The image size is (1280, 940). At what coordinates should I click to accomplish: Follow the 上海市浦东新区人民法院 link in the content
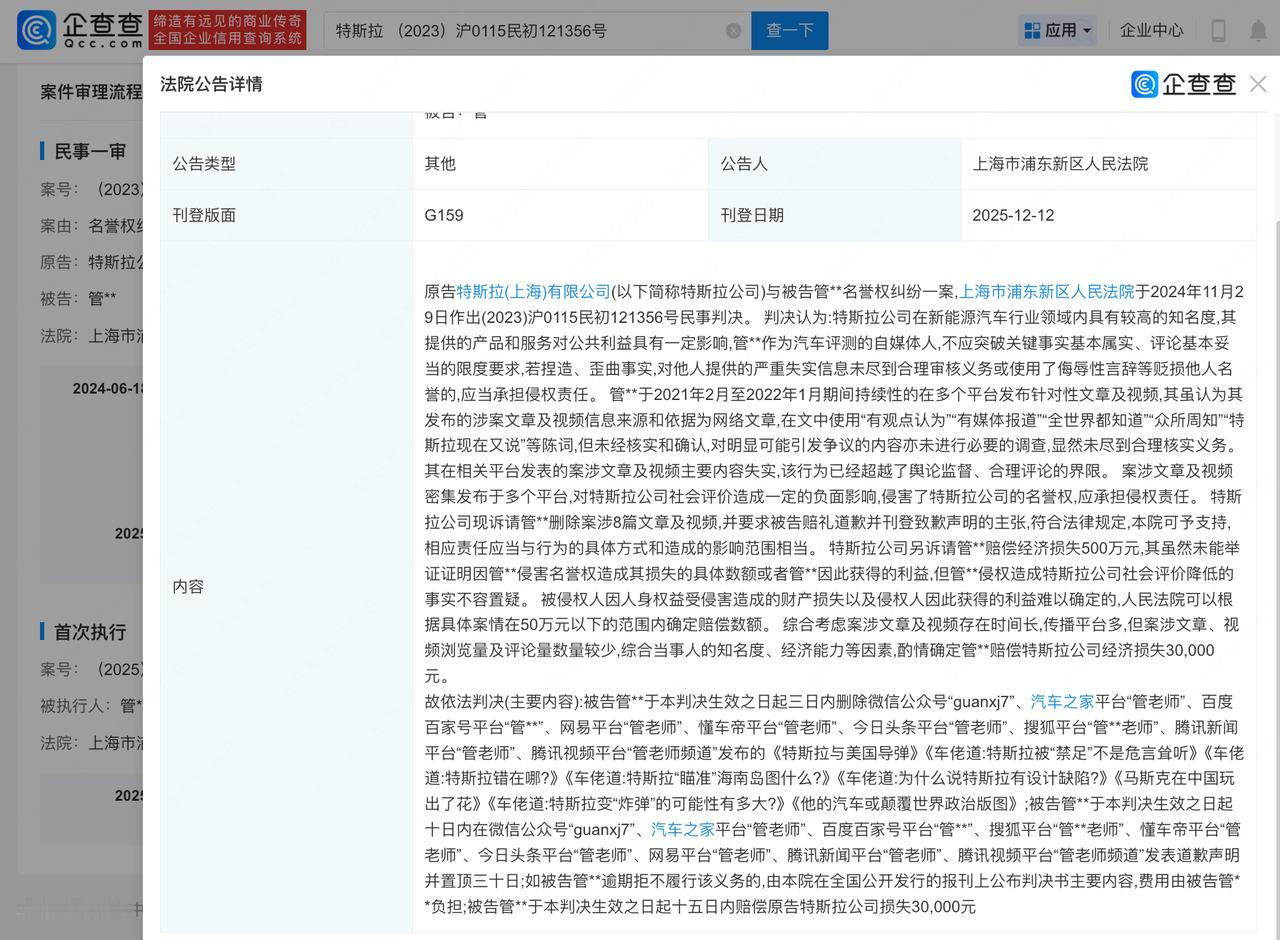click(x=1046, y=292)
